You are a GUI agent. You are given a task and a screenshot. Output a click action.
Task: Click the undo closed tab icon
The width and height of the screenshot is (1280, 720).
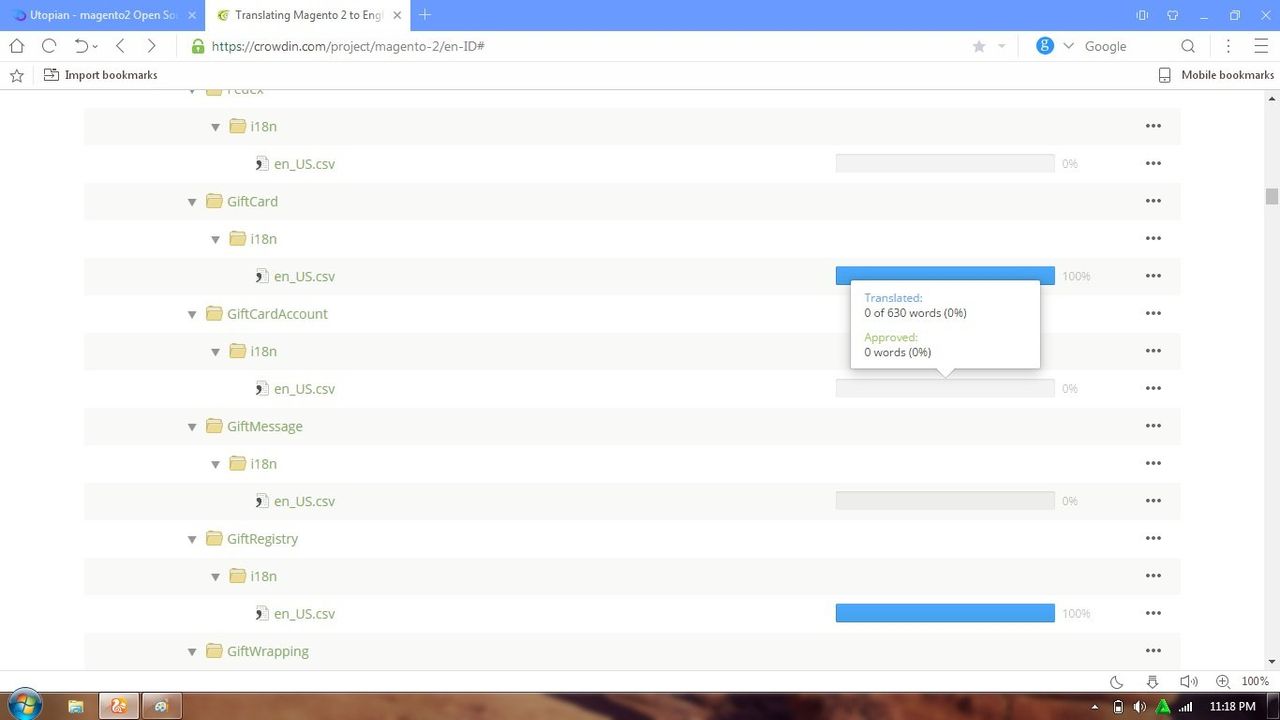click(x=82, y=46)
